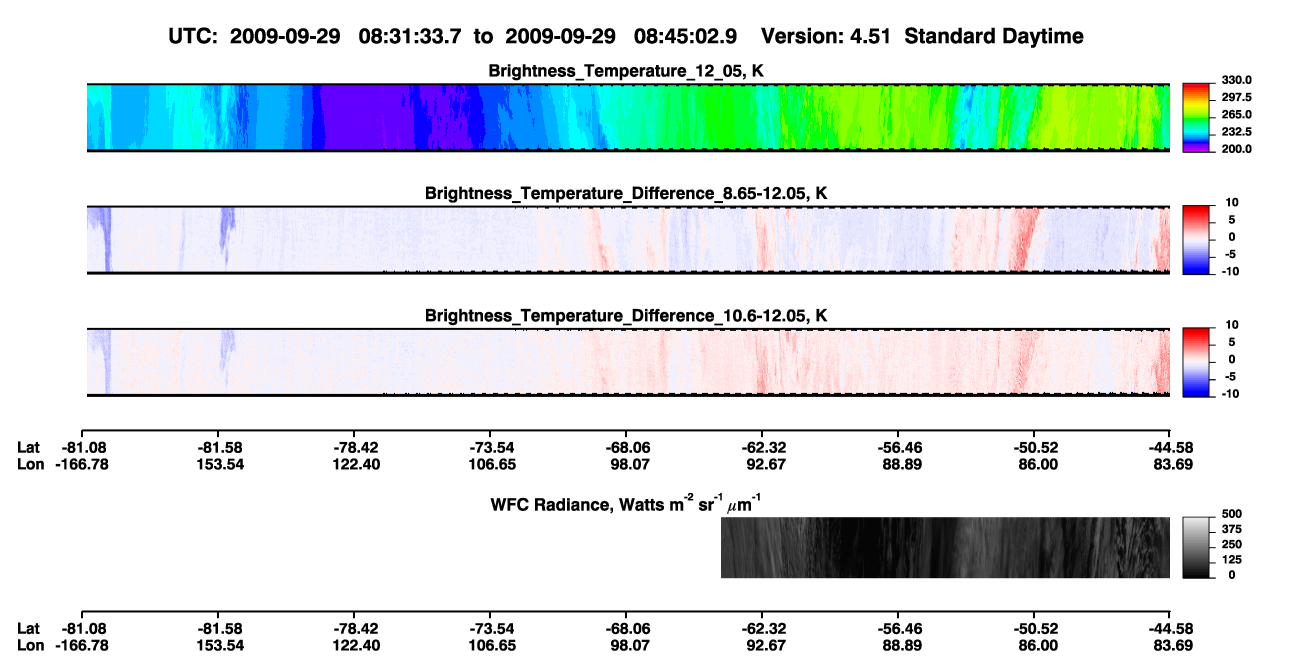Viewport: 1300px width, 667px height.
Task: Click the 375 tick on grayscale color bar
Action: click(1231, 529)
